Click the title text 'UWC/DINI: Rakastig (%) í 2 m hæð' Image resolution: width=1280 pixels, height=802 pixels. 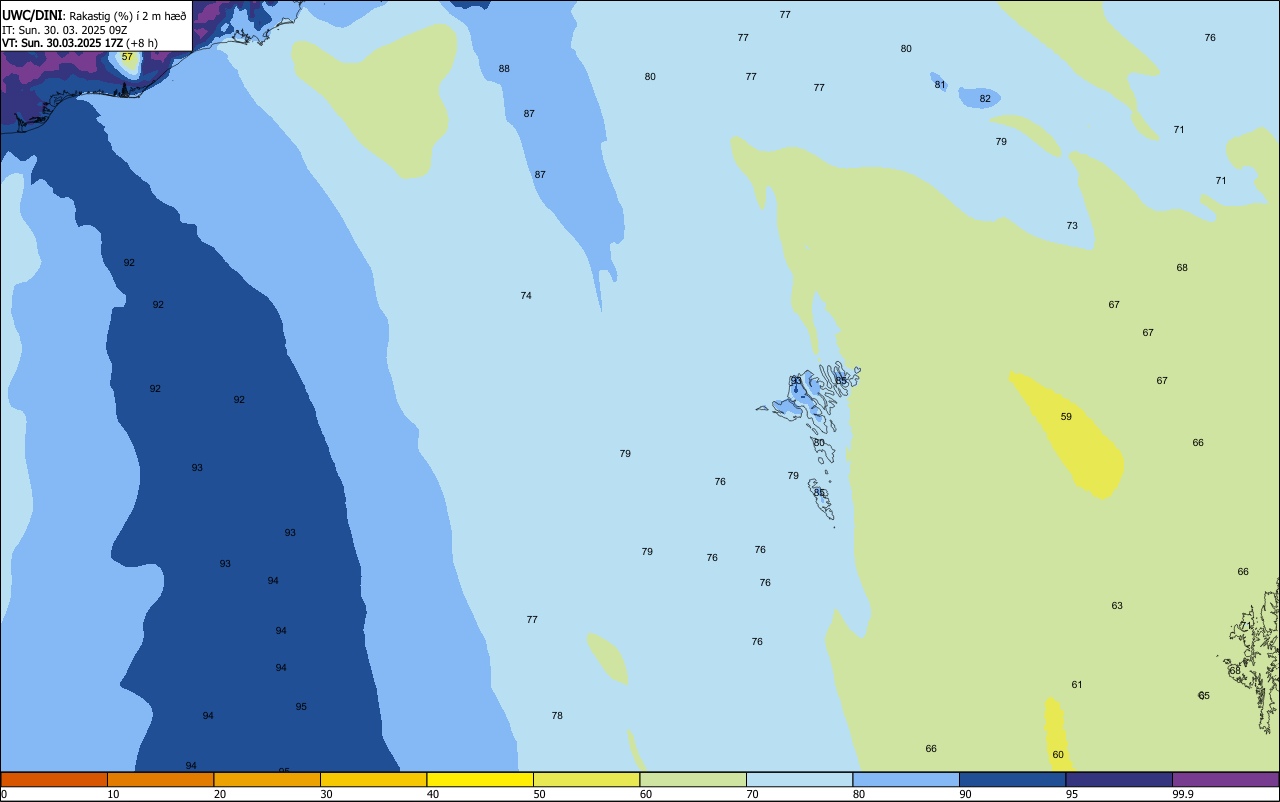click(94, 16)
